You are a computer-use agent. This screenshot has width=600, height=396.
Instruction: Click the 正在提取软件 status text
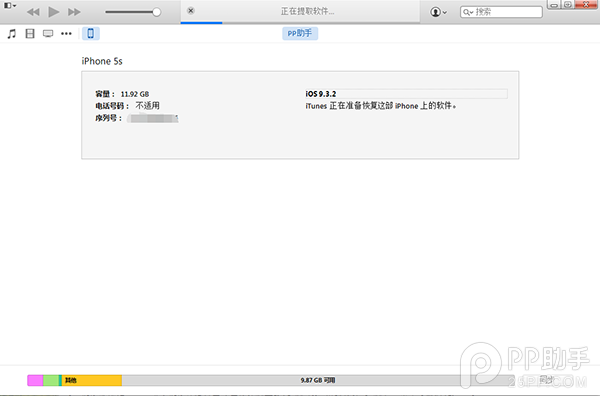coord(308,11)
